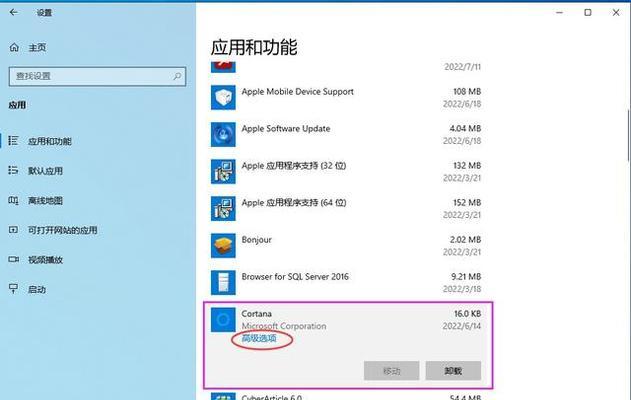Click the search magnifier icon
Viewport: 631px width, 400px height.
[x=177, y=76]
